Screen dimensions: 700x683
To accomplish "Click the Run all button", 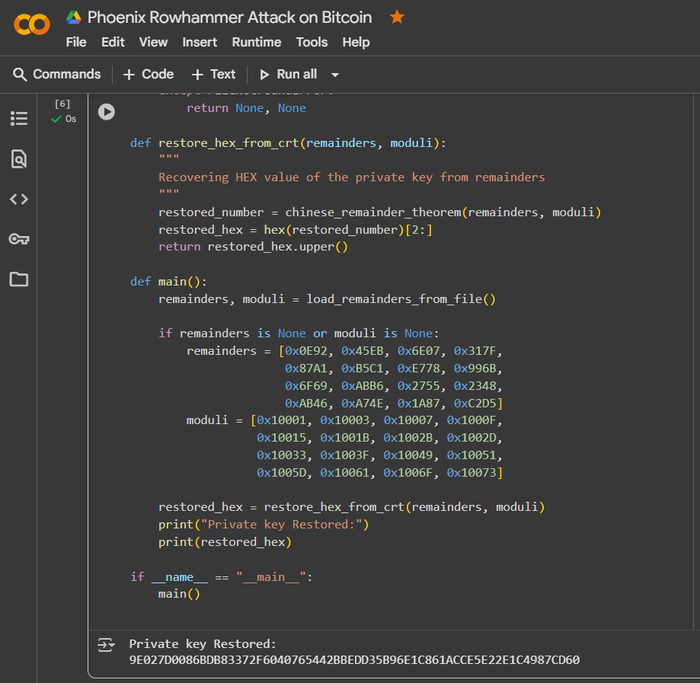I will tap(289, 74).
